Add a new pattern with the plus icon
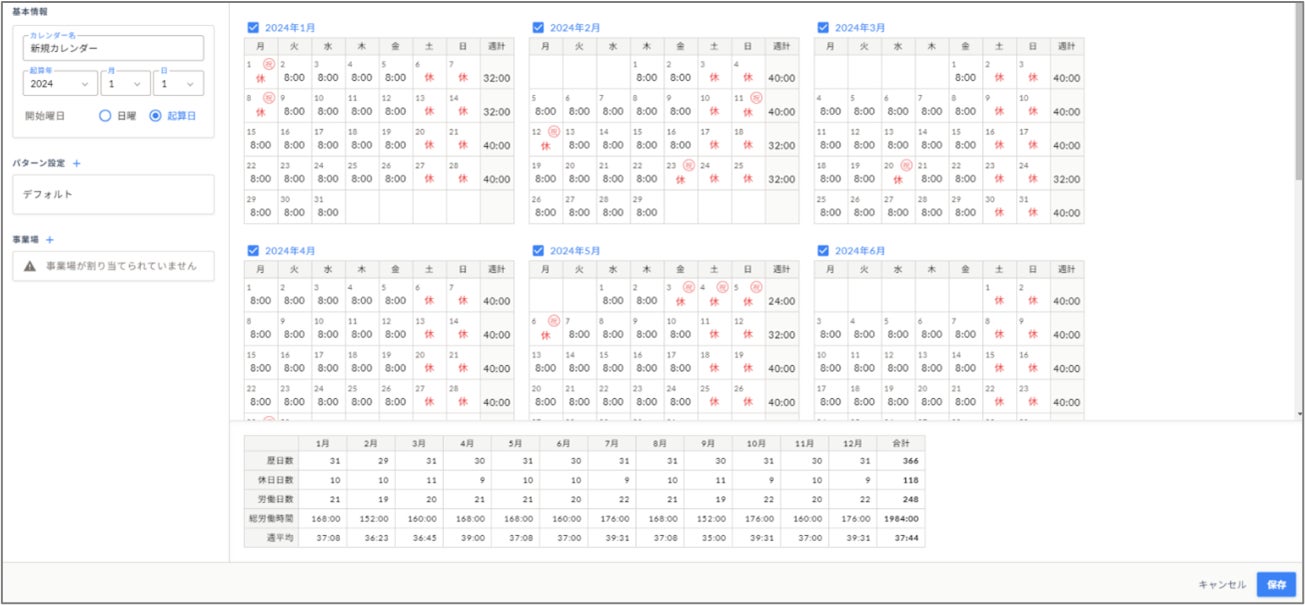 (77, 162)
